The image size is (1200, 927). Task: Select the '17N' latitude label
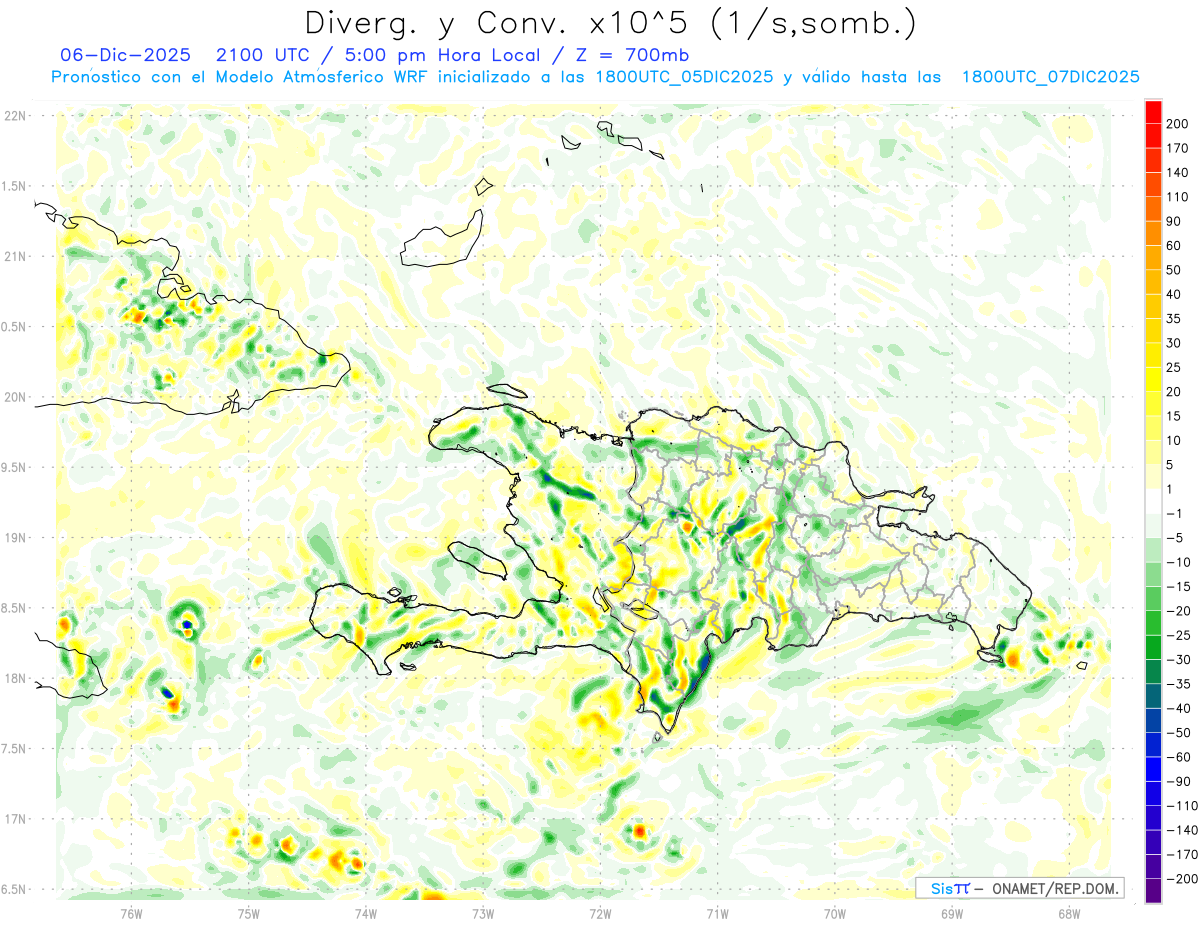(x=14, y=819)
